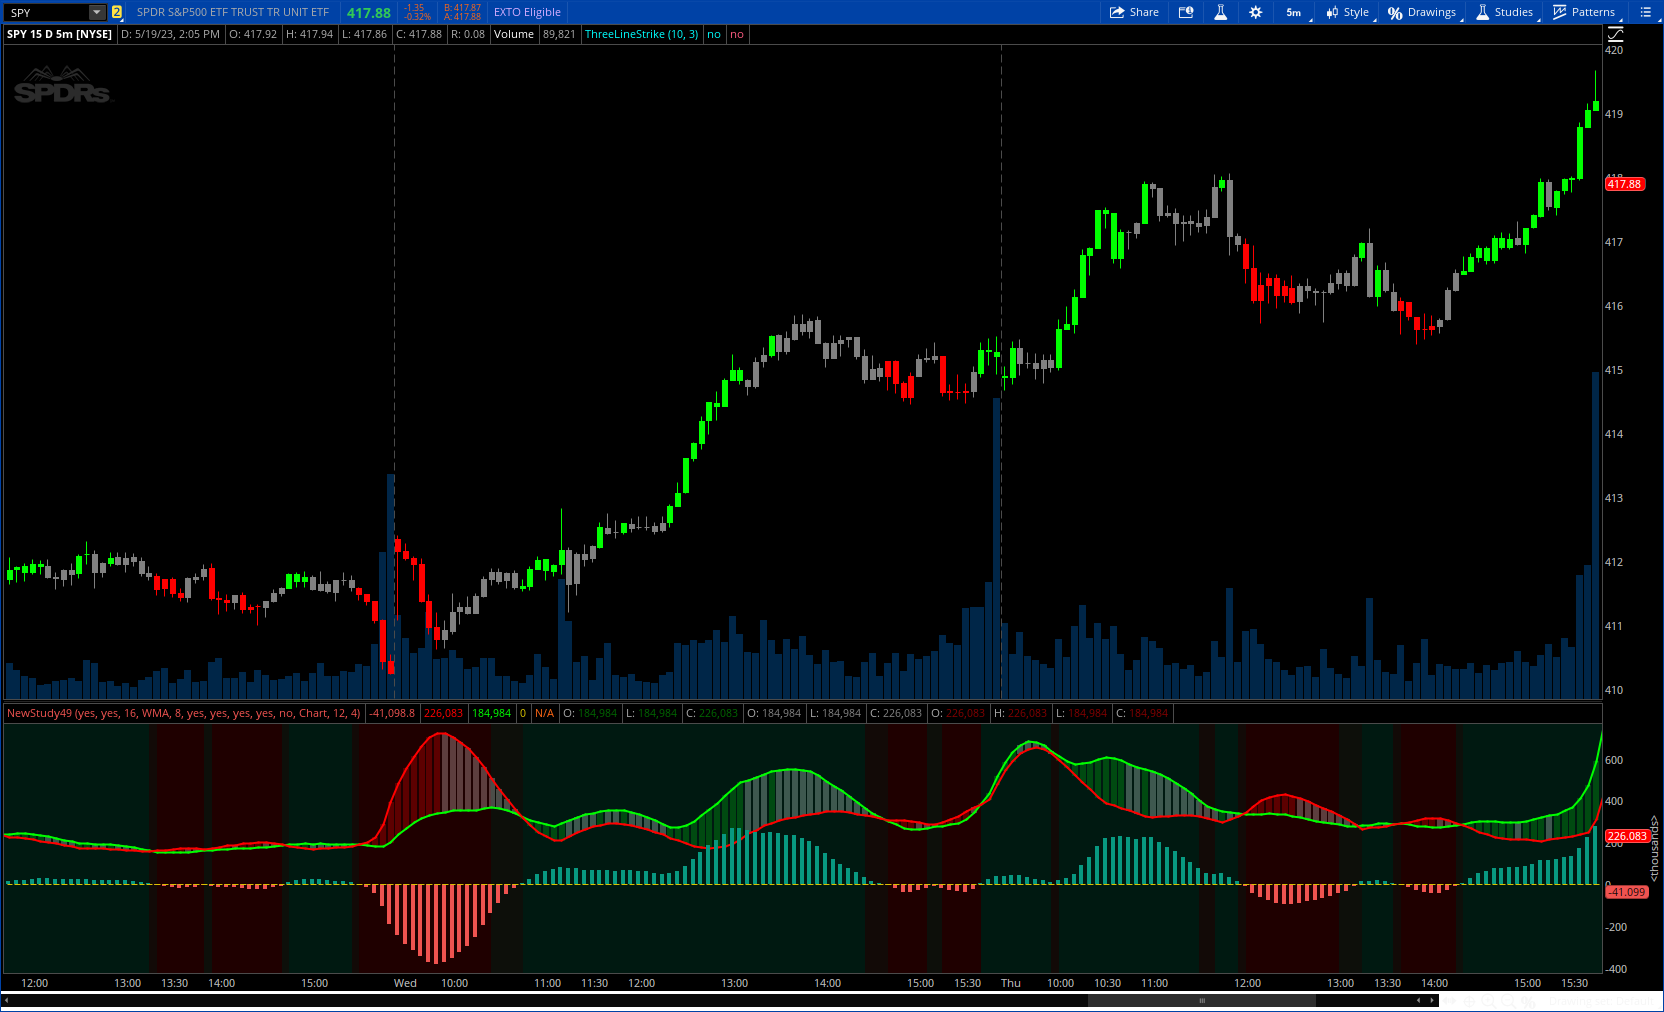Viewport: 1664px width, 1012px height.
Task: Click the Volume label in status line
Action: pyautogui.click(x=514, y=34)
